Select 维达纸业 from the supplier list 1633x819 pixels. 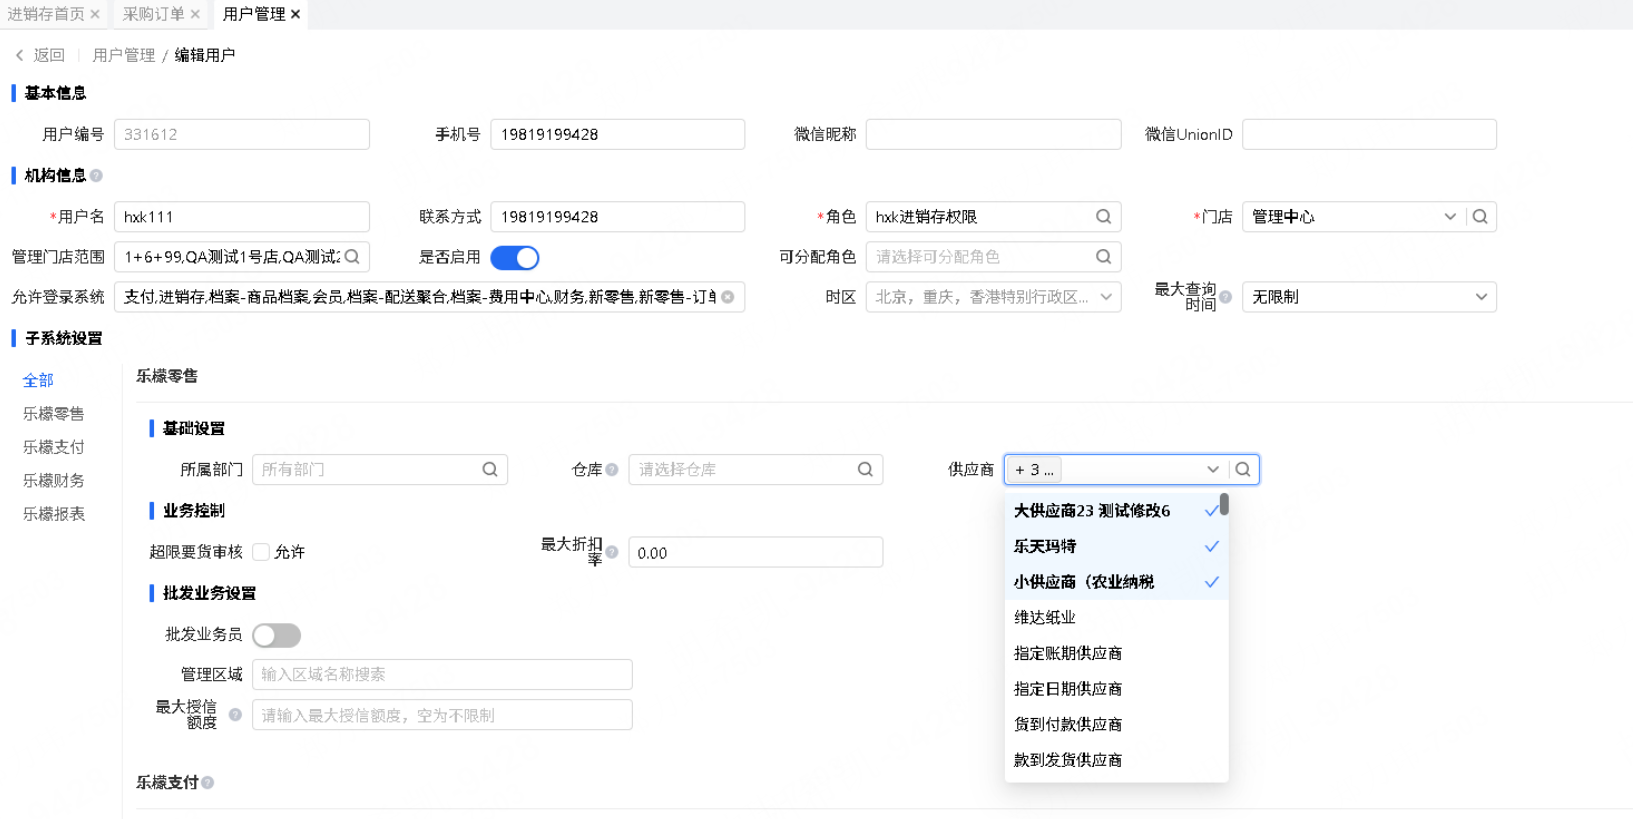[1045, 617]
